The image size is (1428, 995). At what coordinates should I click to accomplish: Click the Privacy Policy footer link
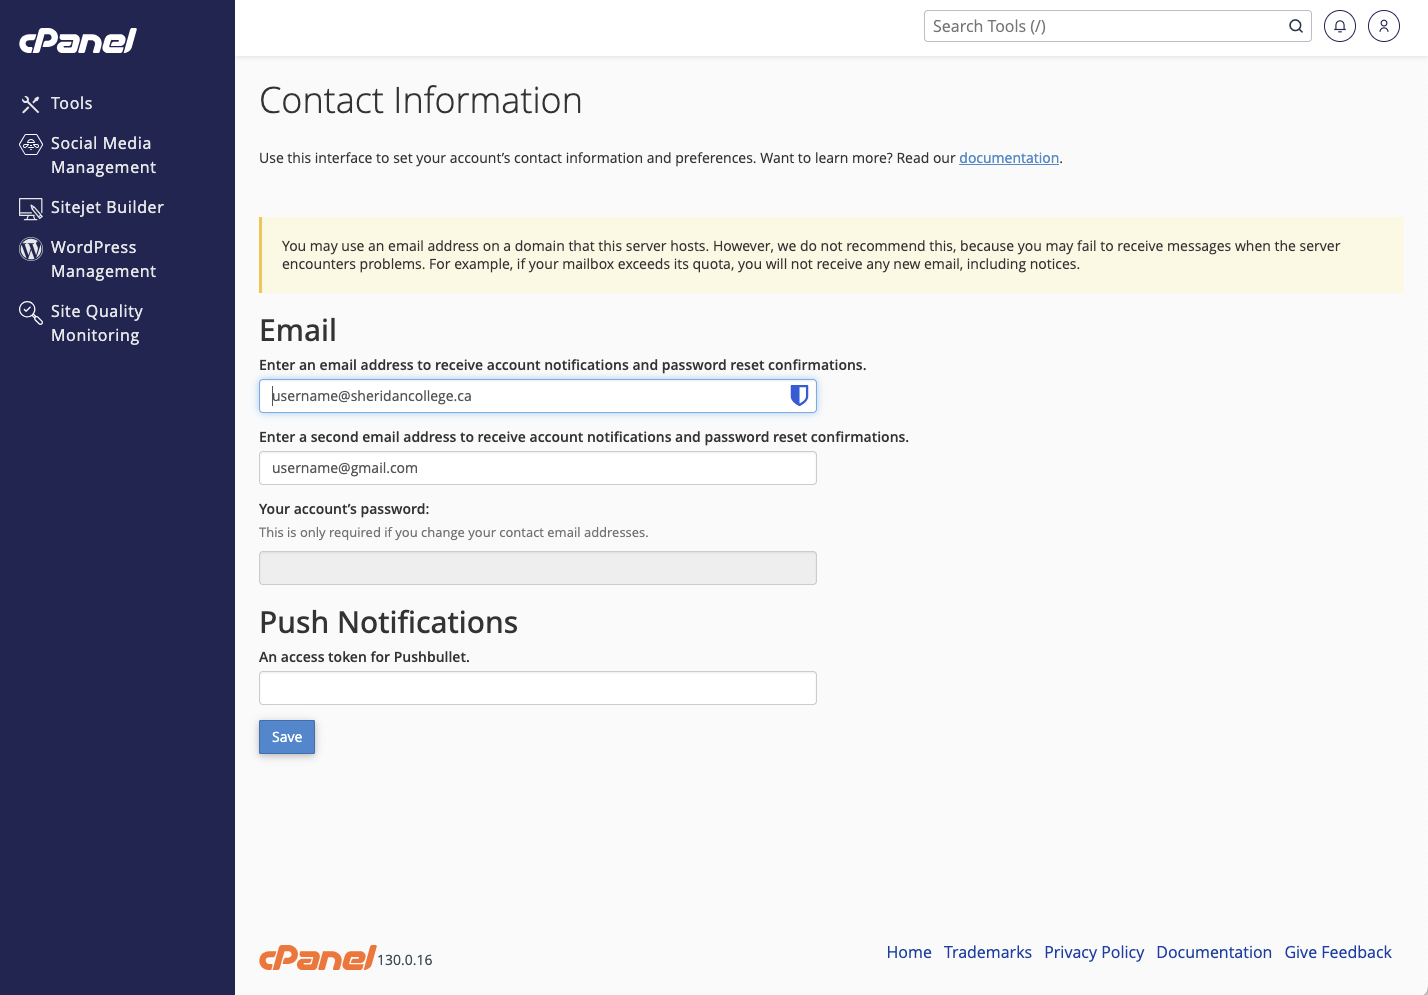1093,952
